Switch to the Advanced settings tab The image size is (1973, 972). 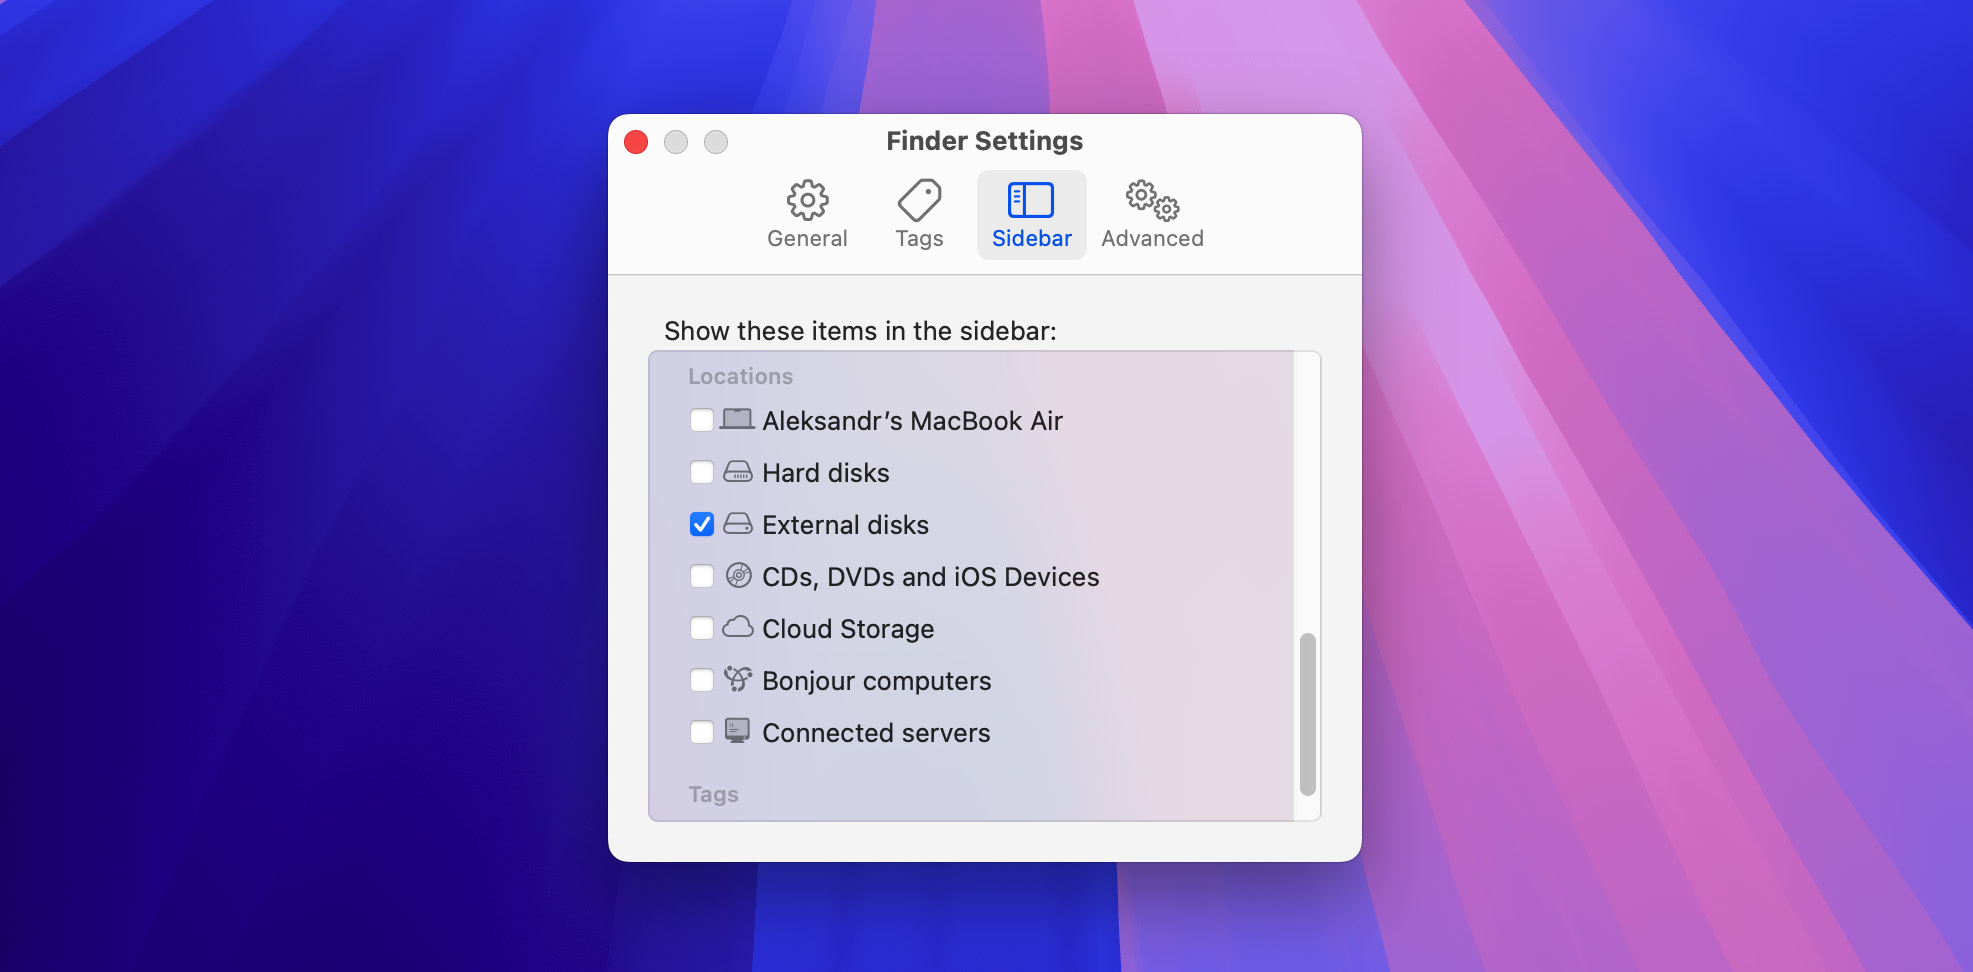[x=1152, y=215]
